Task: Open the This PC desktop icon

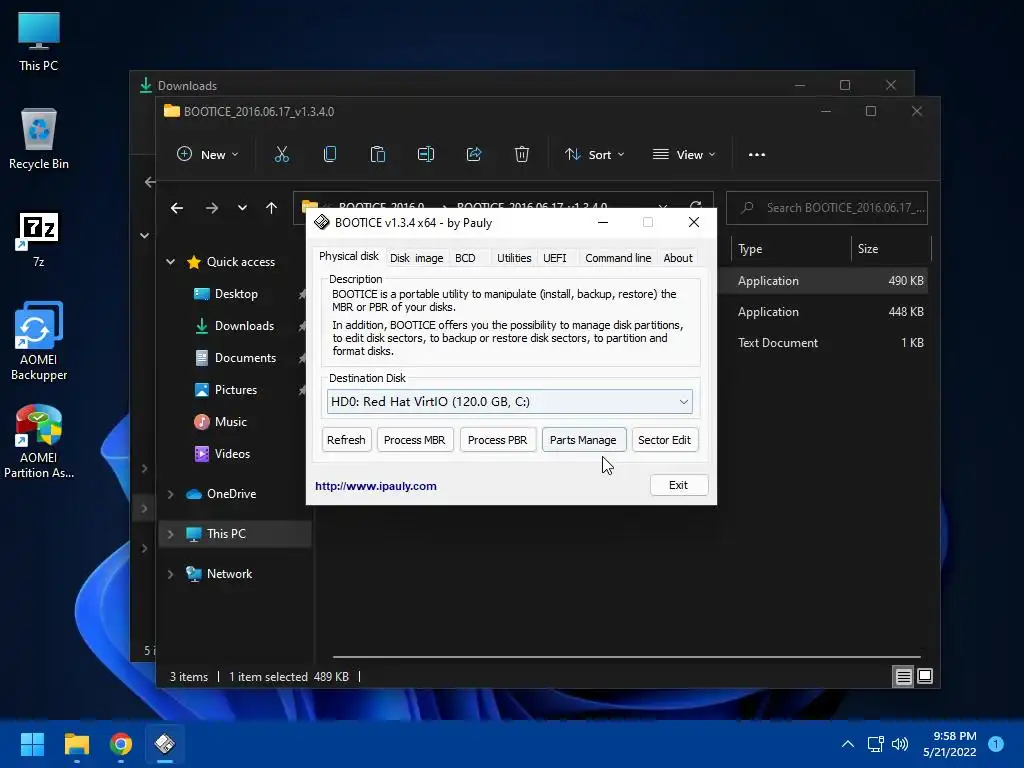Action: tap(39, 40)
